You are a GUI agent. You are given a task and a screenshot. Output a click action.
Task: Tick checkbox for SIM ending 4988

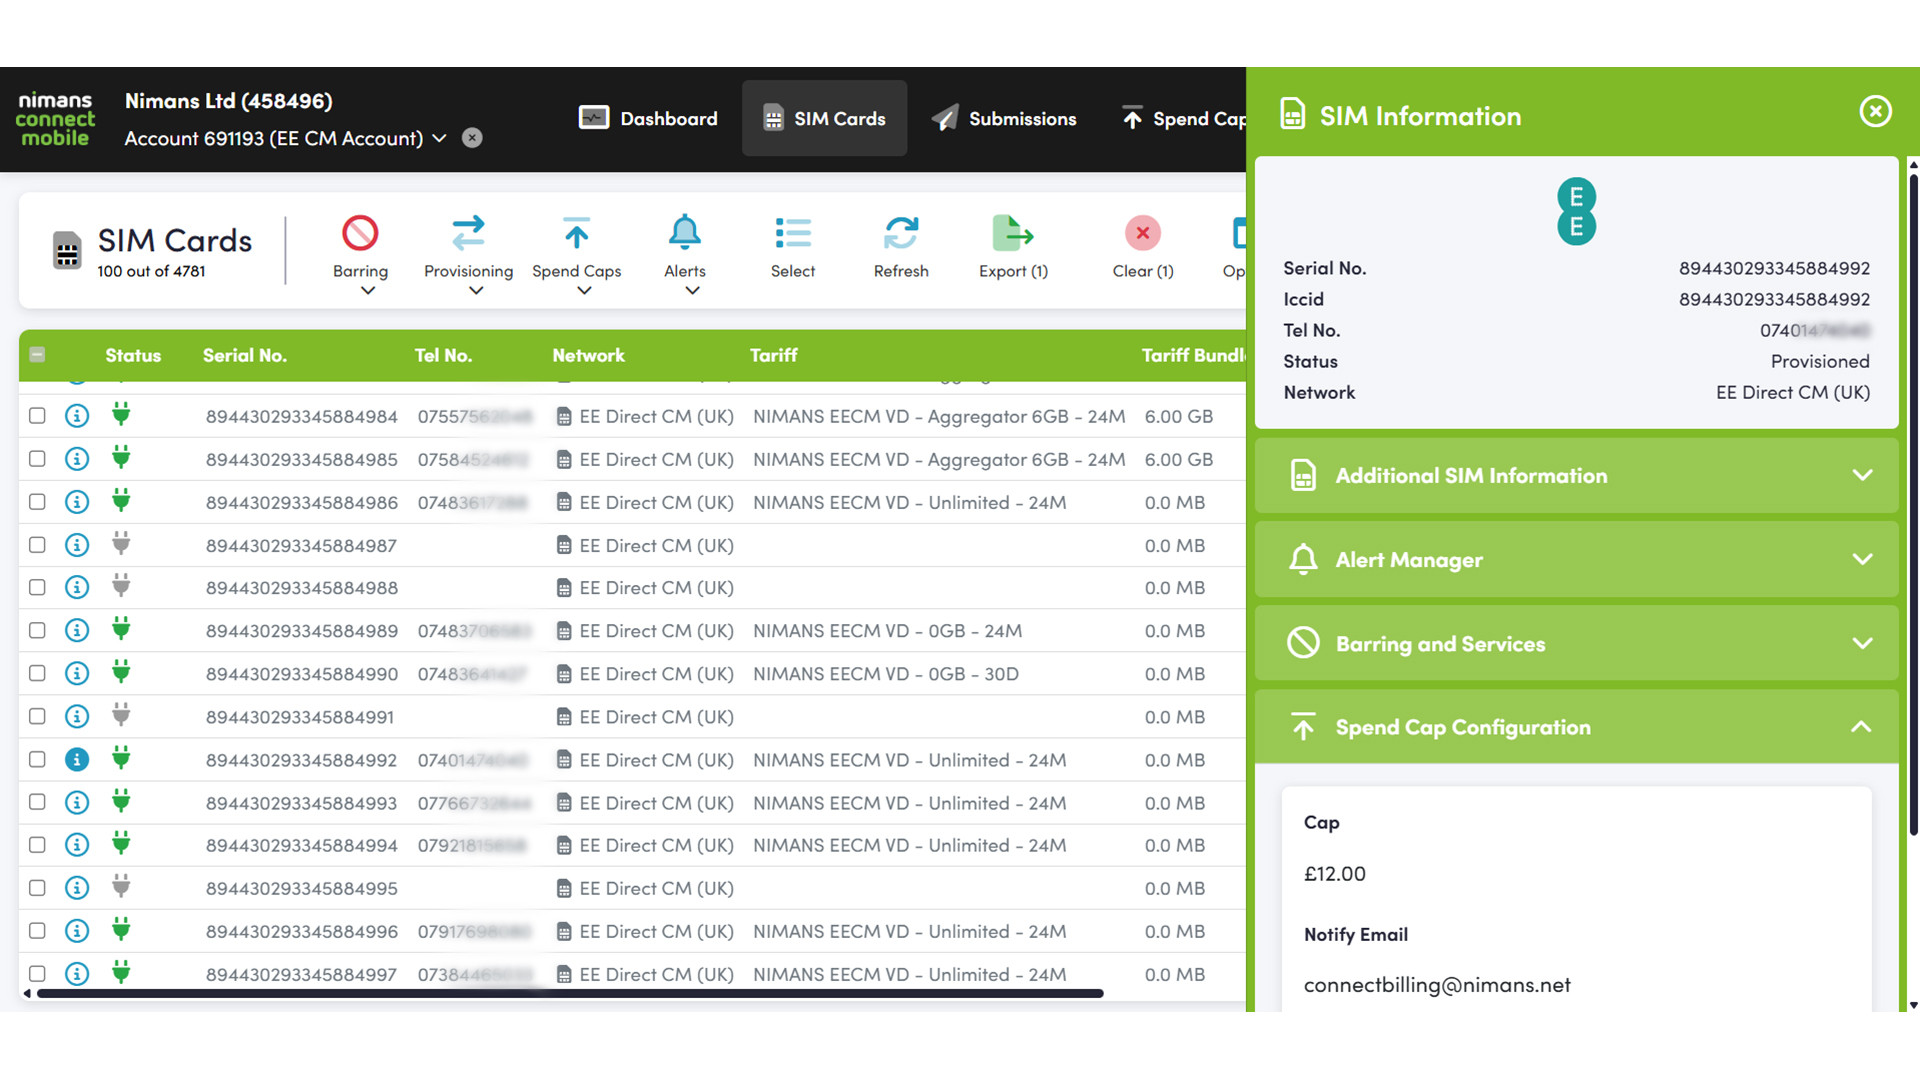click(37, 588)
